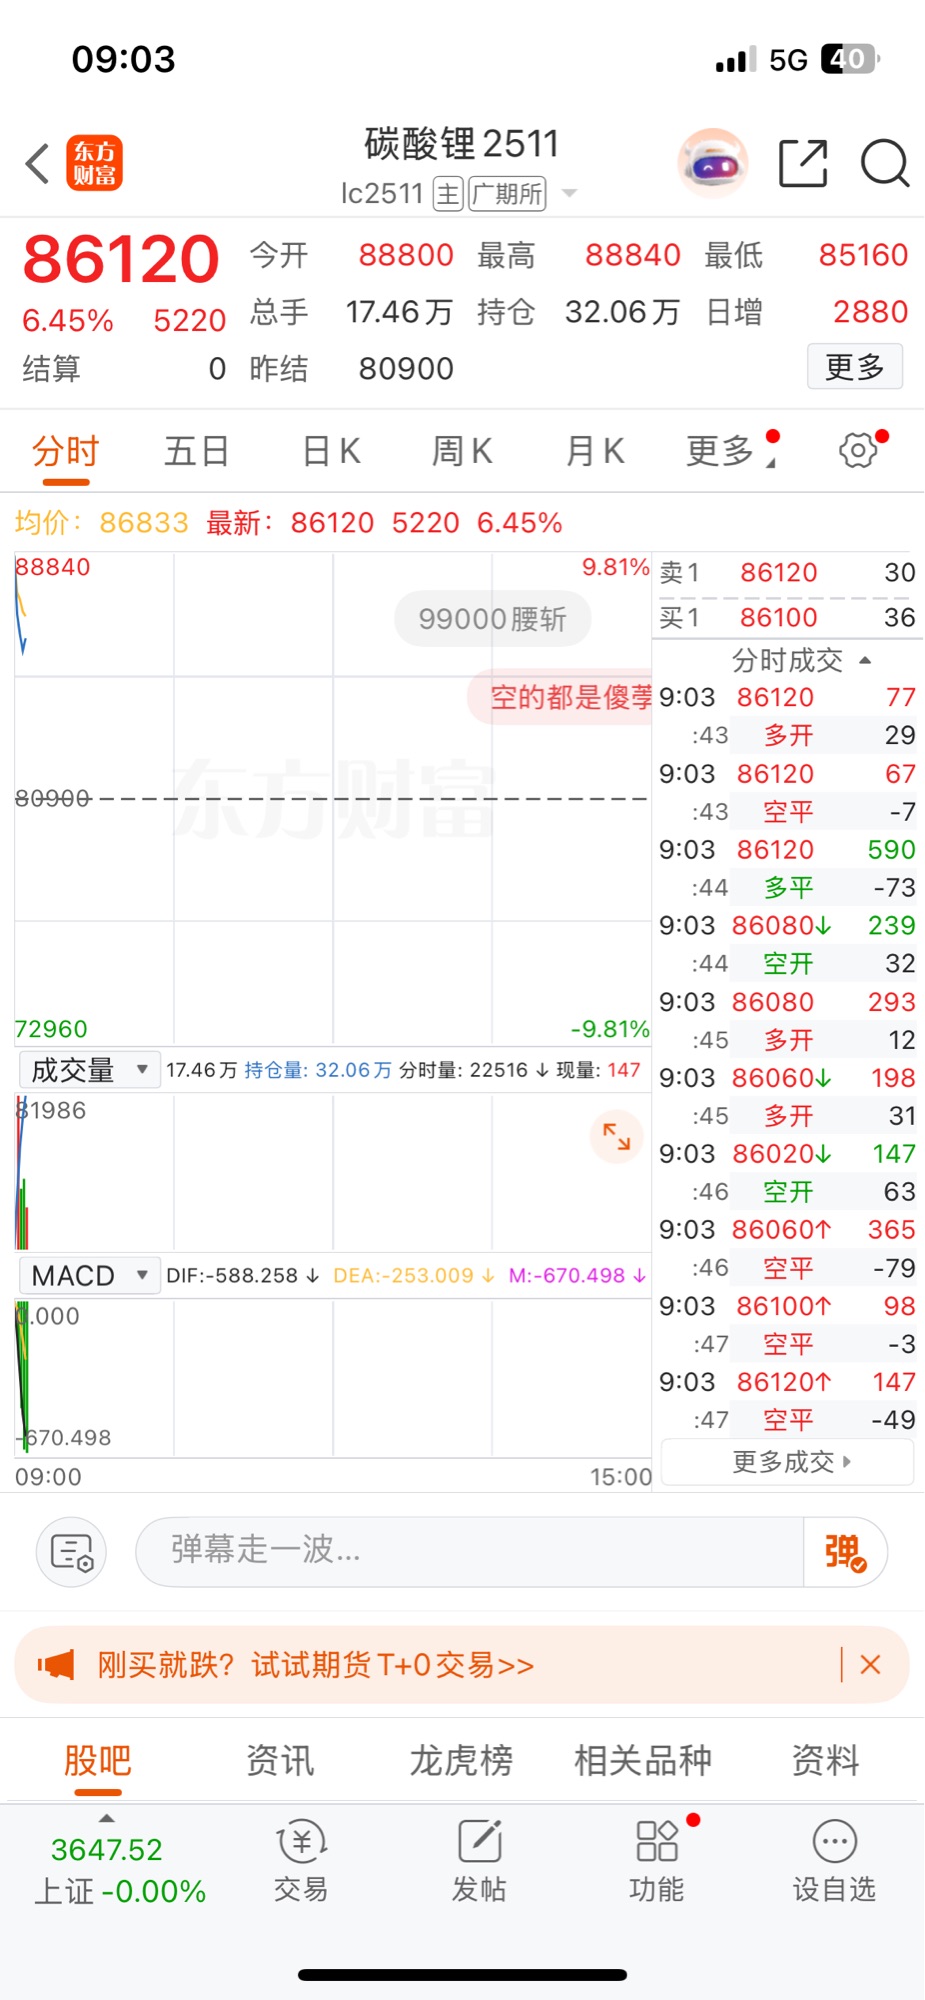925x2000 pixels.
Task: Open the search magnifier icon
Action: click(x=884, y=163)
